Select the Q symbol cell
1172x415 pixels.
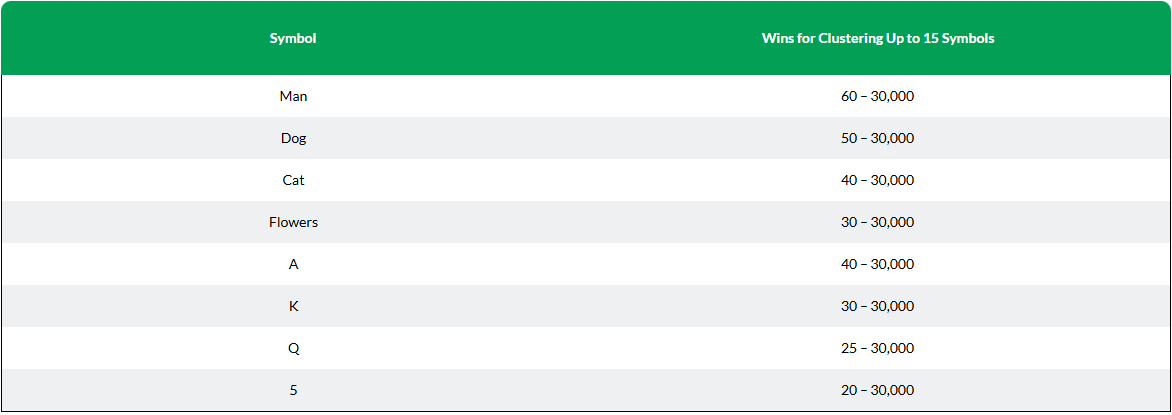pyautogui.click(x=293, y=348)
